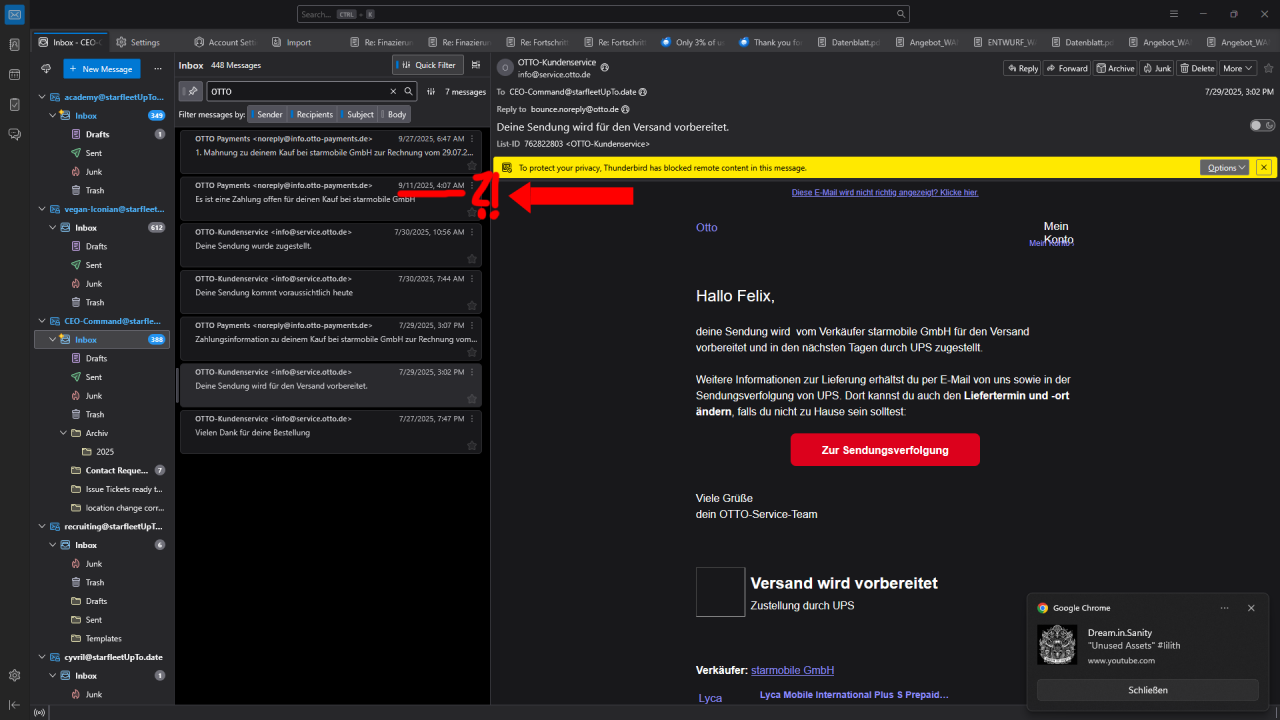This screenshot has height=720, width=1280.
Task: Clear the OTTO search text with X
Action: coord(393,91)
